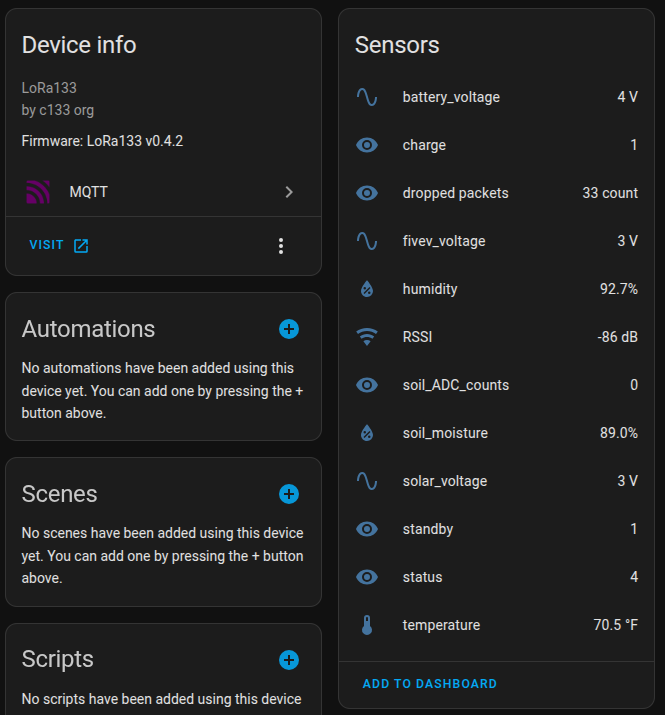Expand the MQTT integration chevron arrow
665x715 pixels.
click(289, 192)
